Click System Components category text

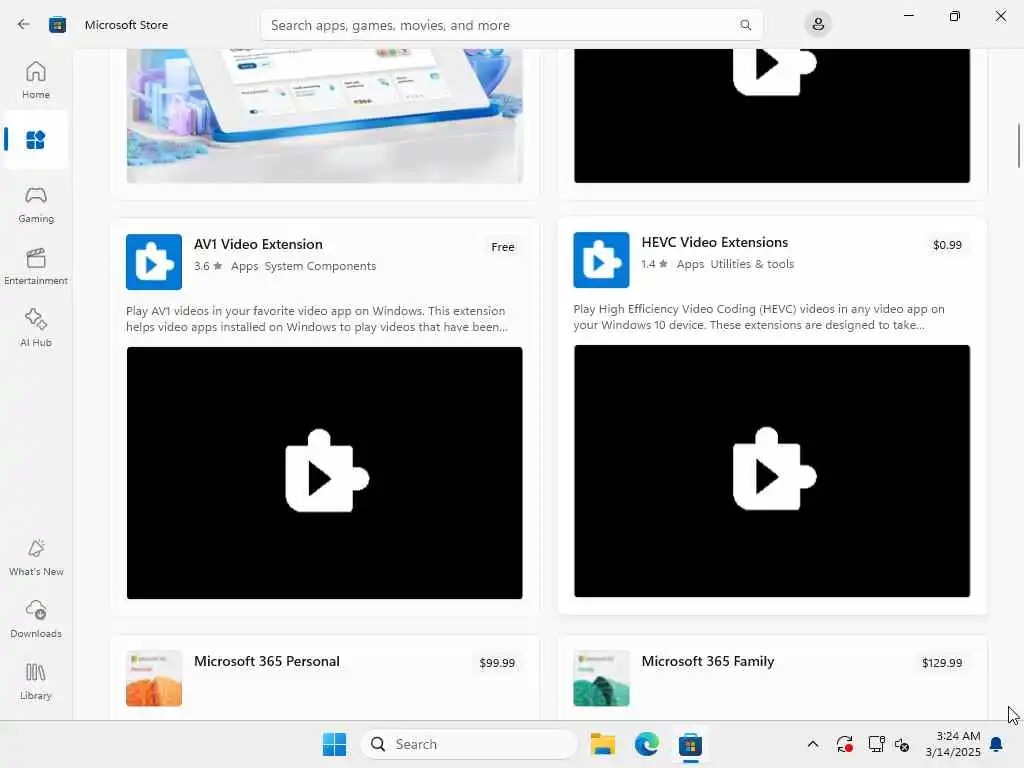[x=320, y=266]
